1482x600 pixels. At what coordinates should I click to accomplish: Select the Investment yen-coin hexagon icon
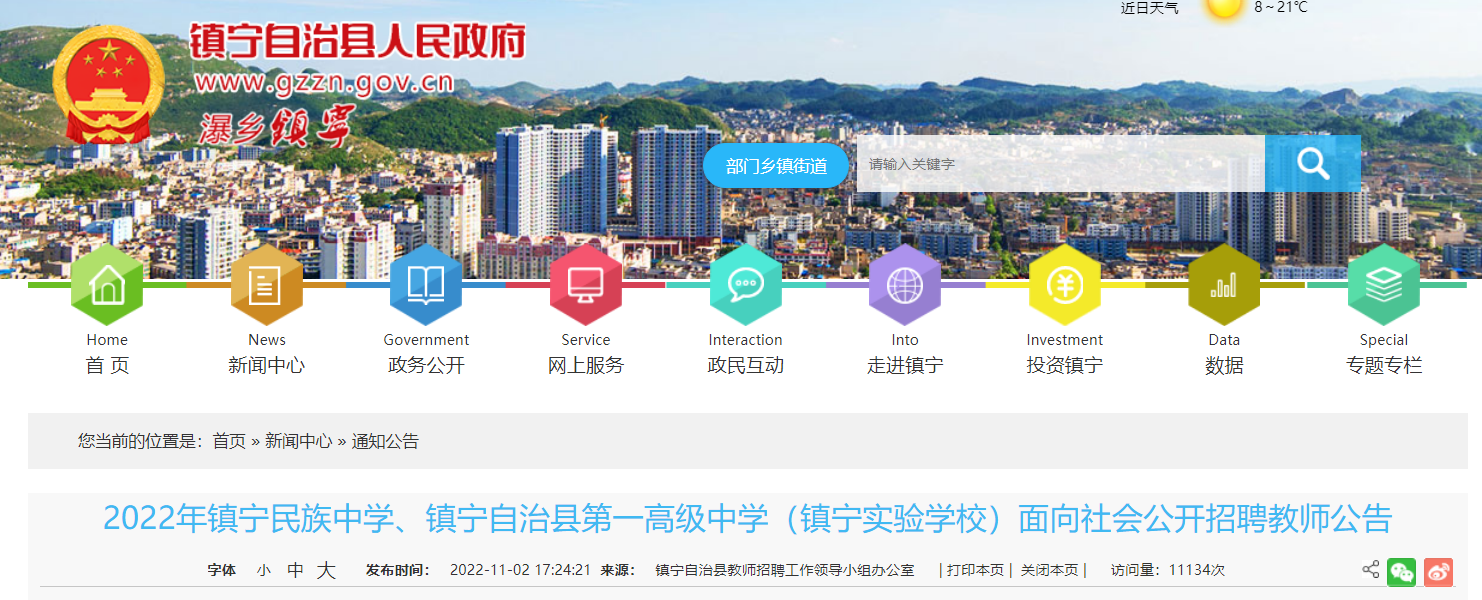click(x=1064, y=285)
